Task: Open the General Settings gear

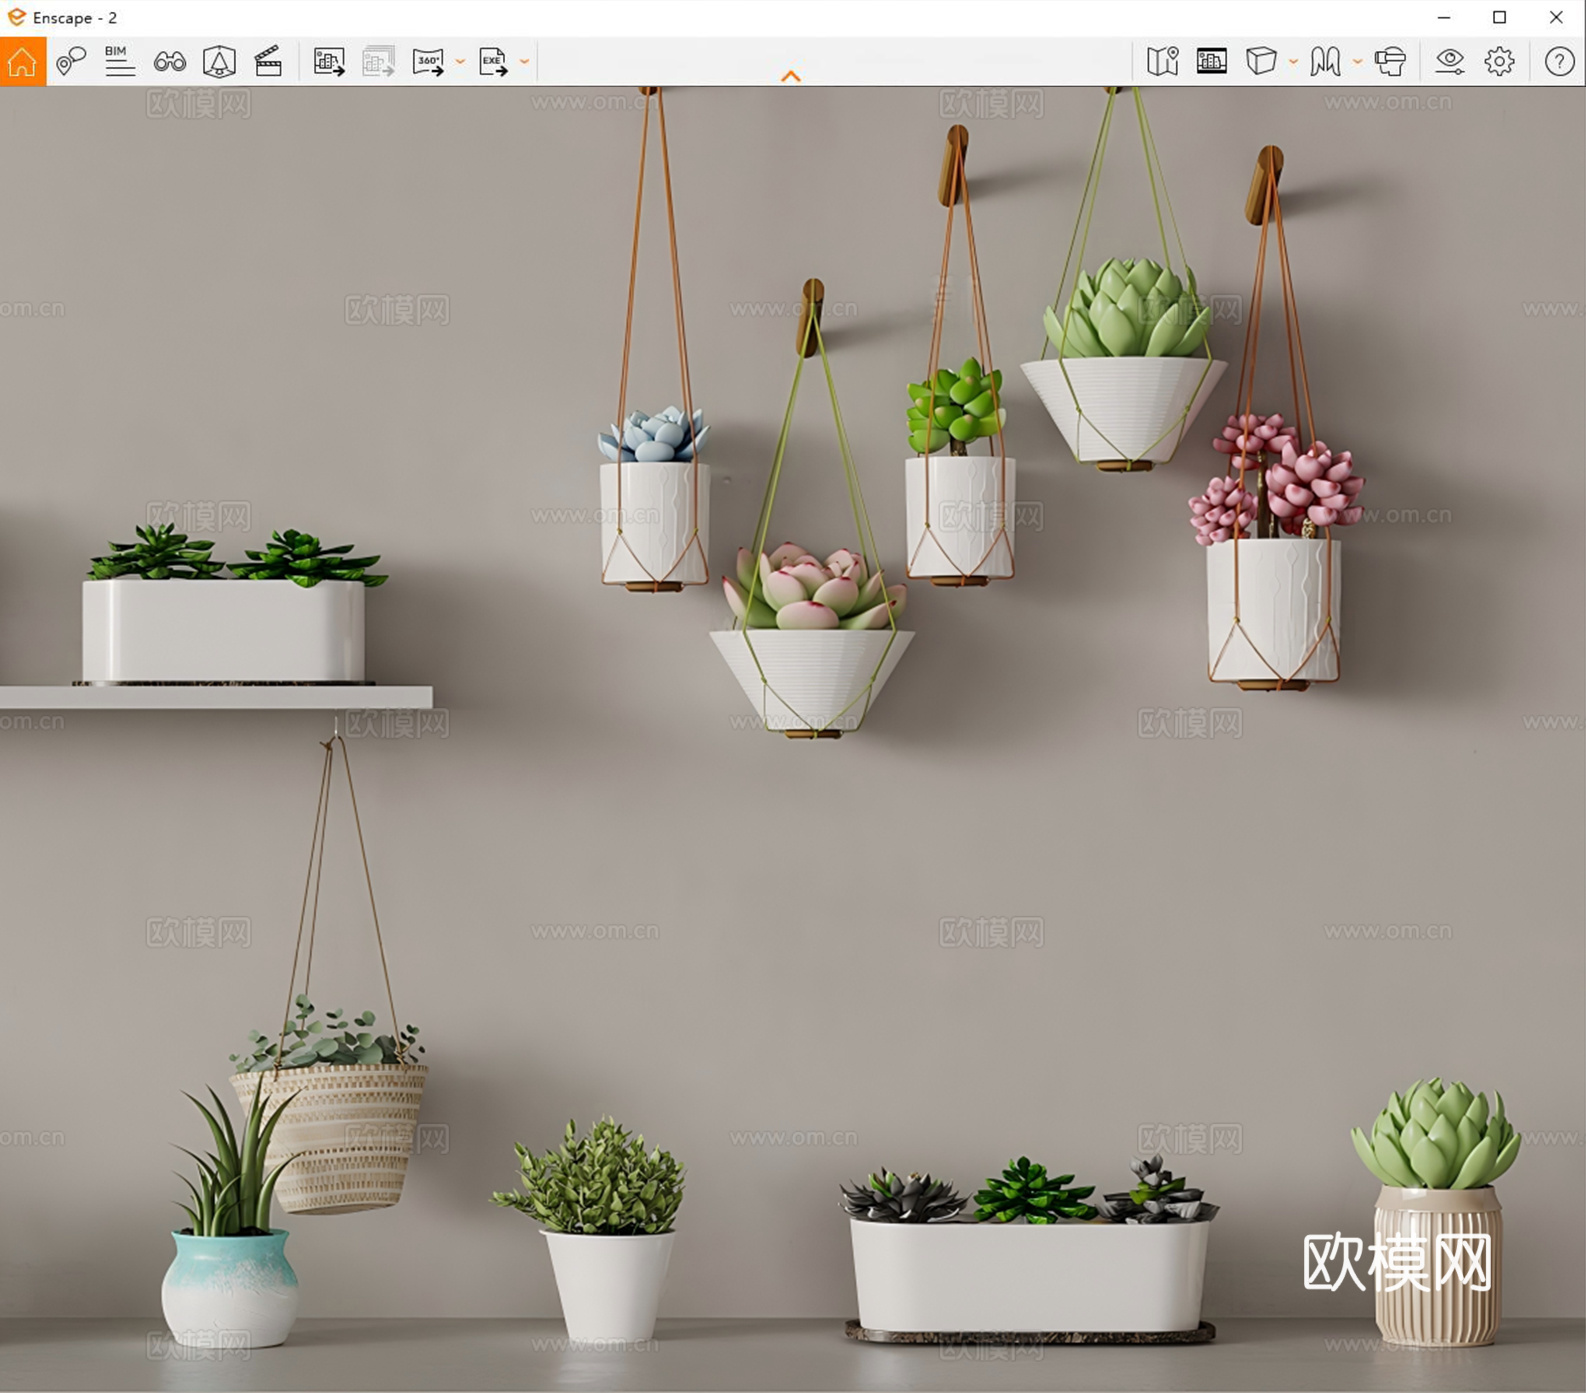Action: [1499, 62]
